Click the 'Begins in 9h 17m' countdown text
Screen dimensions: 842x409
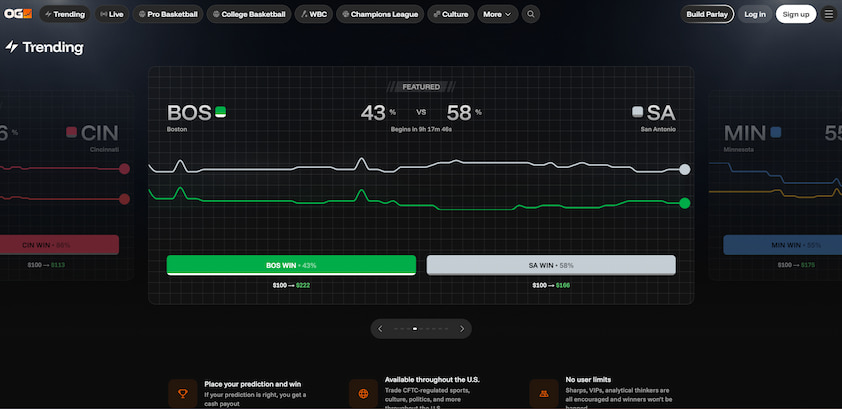[421, 129]
